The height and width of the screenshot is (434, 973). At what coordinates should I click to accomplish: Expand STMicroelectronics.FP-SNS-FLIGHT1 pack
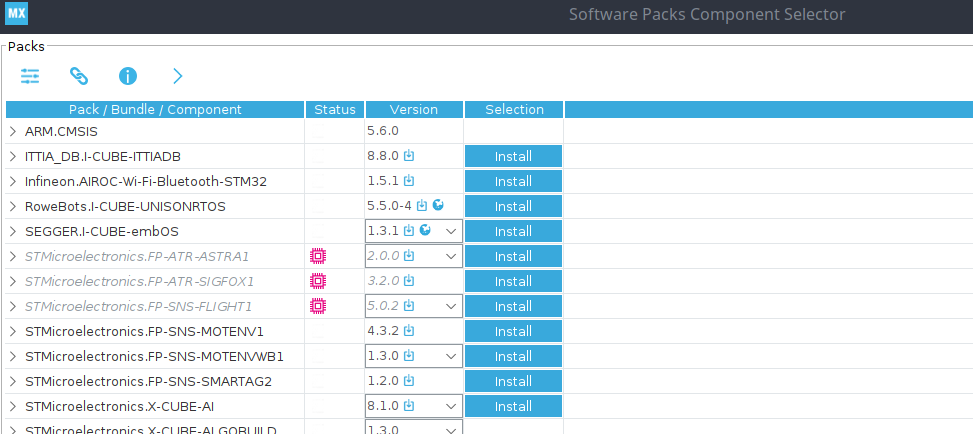point(12,307)
